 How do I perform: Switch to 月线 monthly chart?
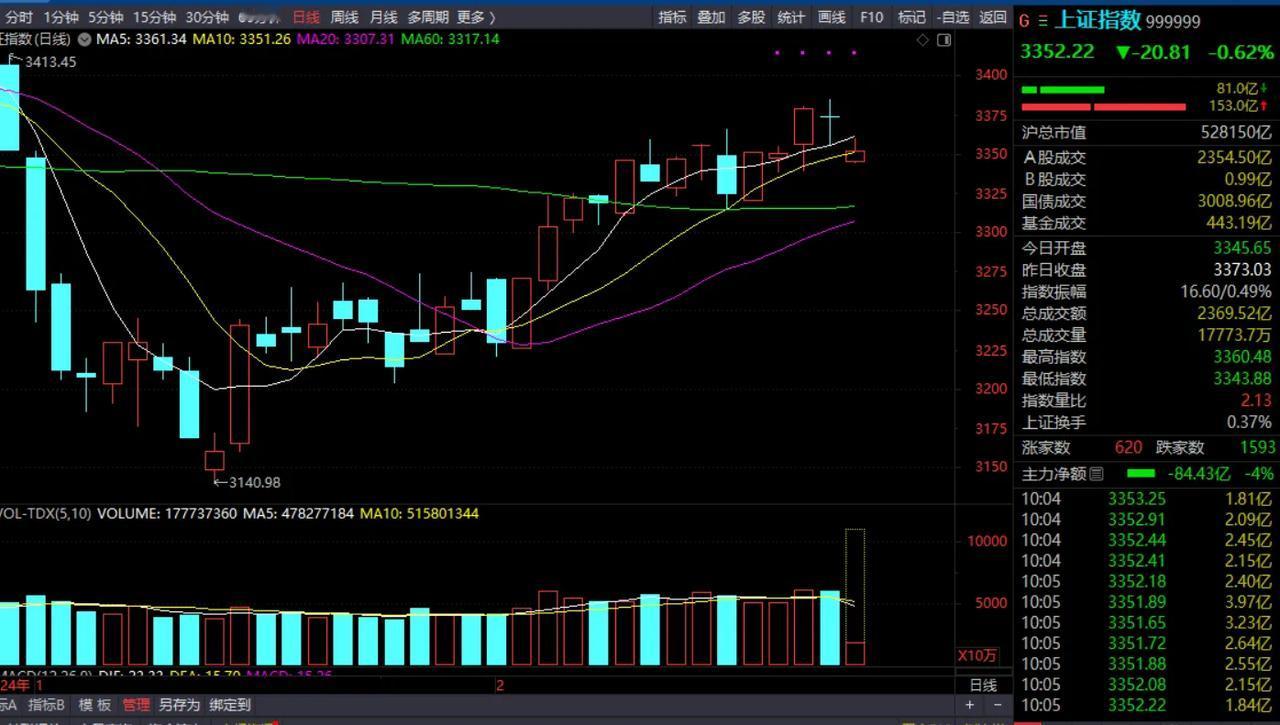pos(383,17)
